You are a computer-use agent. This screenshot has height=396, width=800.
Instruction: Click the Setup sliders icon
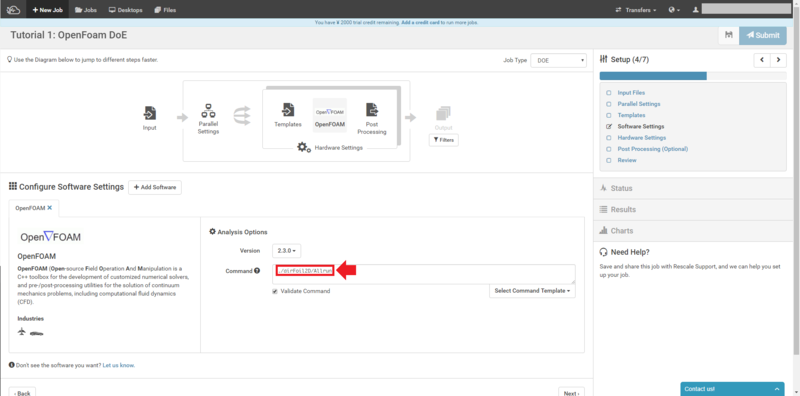click(x=604, y=59)
